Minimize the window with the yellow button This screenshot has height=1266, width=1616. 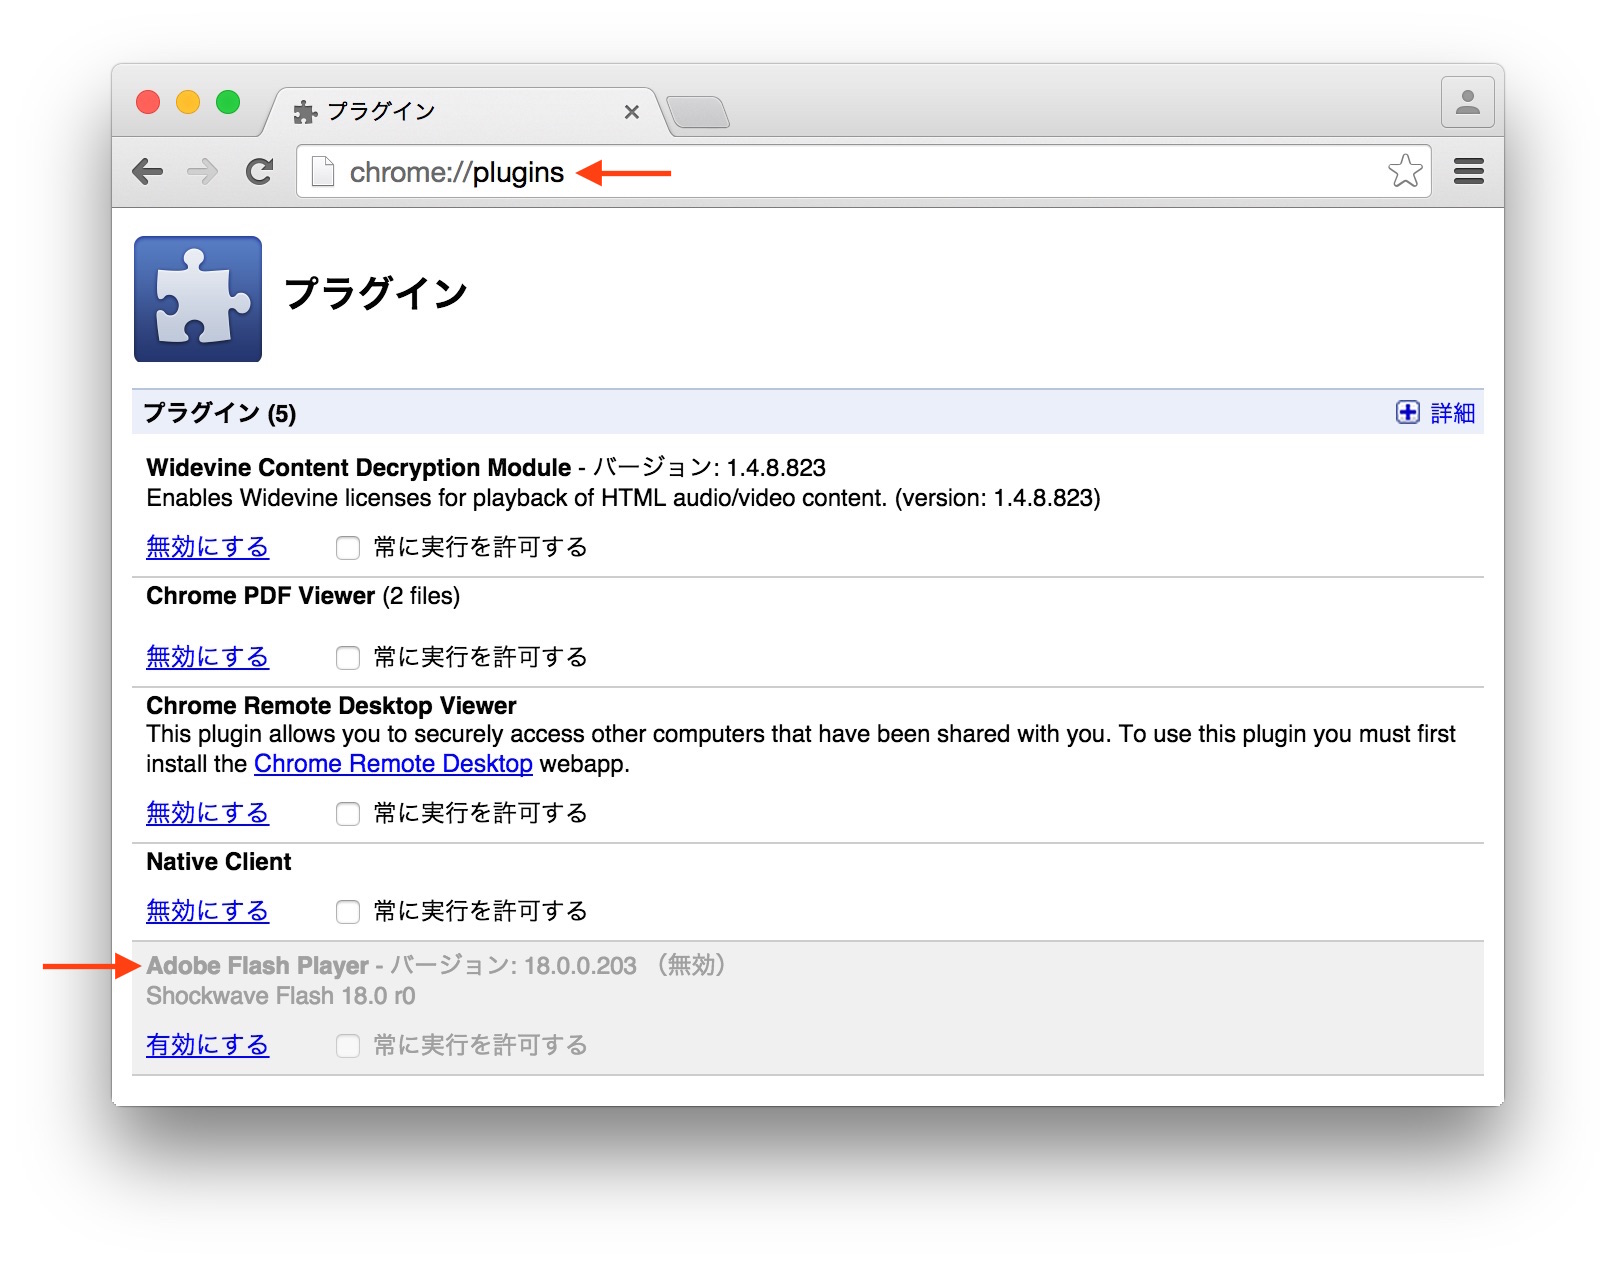pyautogui.click(x=188, y=102)
